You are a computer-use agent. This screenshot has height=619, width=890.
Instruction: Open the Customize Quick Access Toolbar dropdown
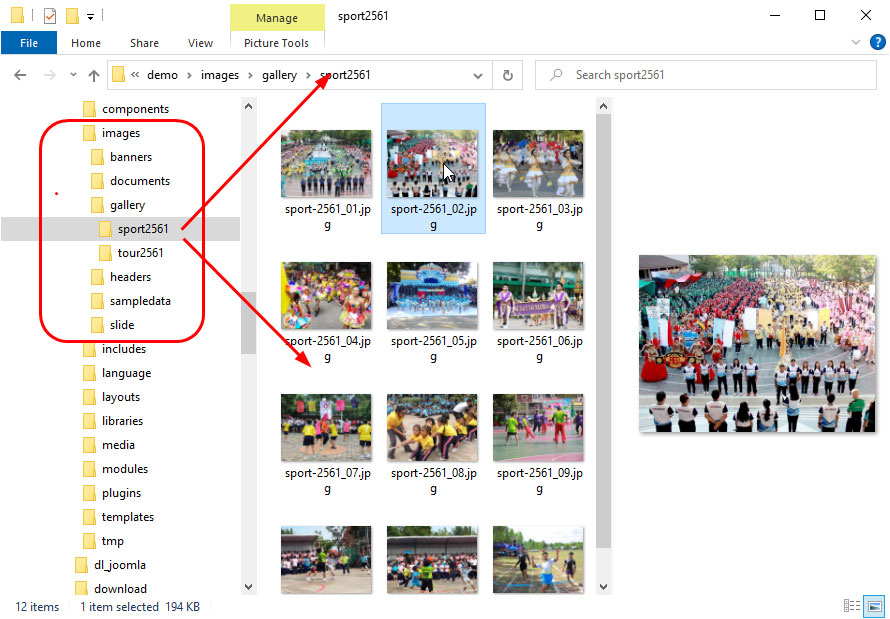tap(90, 17)
